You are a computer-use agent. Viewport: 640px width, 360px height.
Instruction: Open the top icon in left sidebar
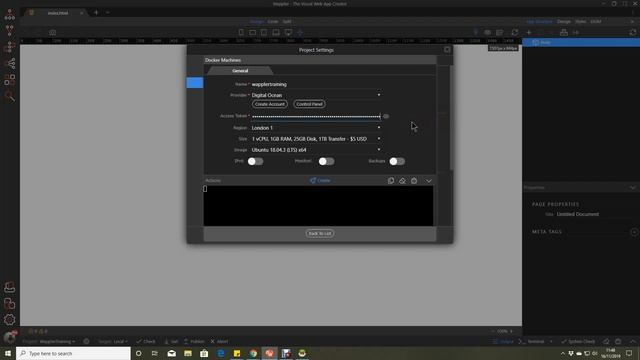[9, 14]
